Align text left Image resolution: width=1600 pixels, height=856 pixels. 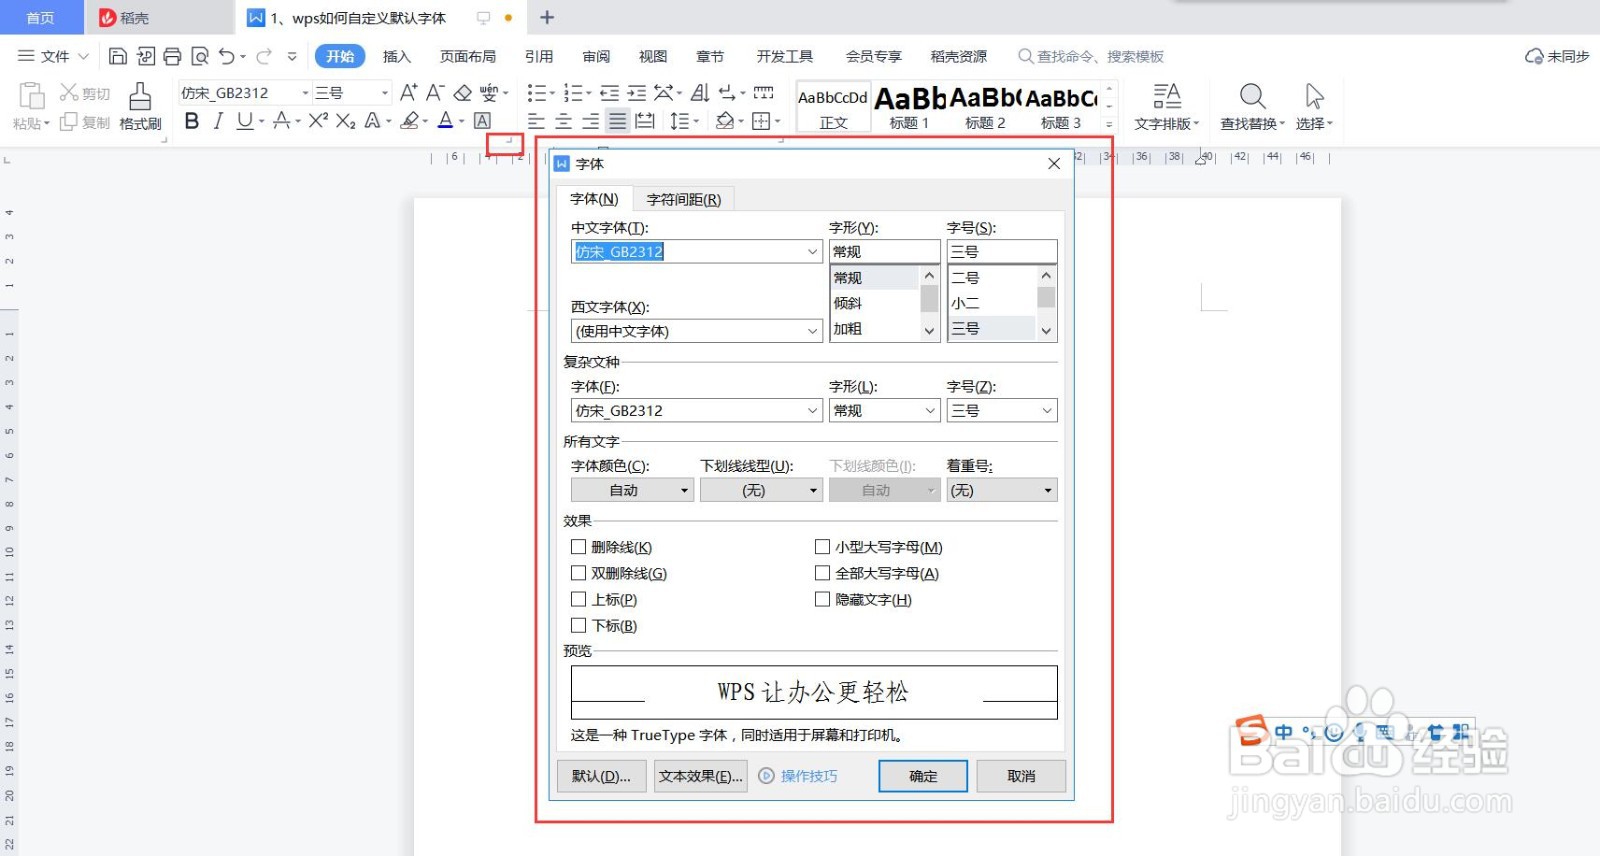[537, 121]
